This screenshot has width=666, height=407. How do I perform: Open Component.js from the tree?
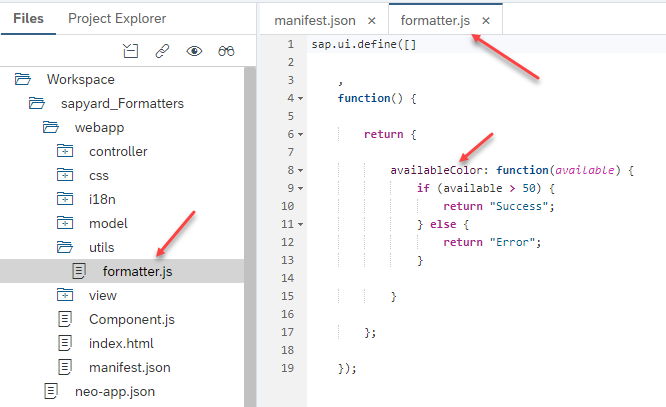132,319
